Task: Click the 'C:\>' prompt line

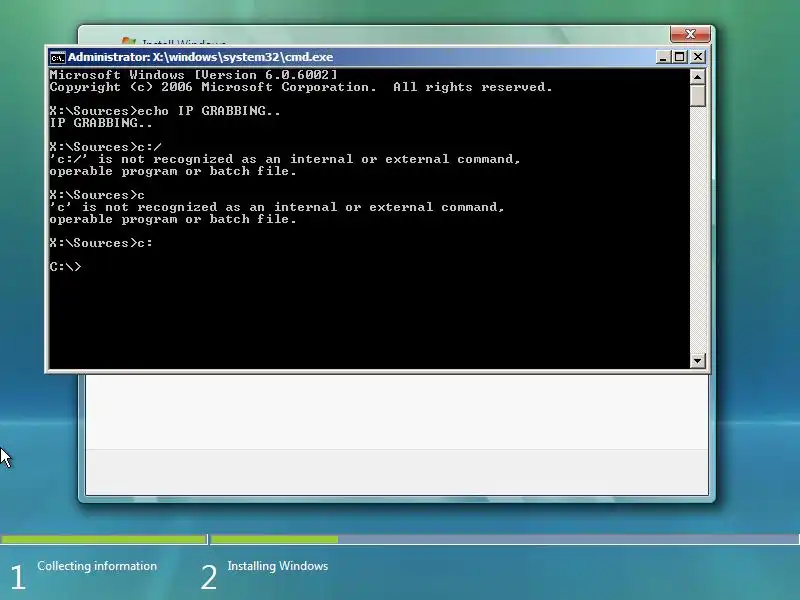Action: (x=65, y=267)
